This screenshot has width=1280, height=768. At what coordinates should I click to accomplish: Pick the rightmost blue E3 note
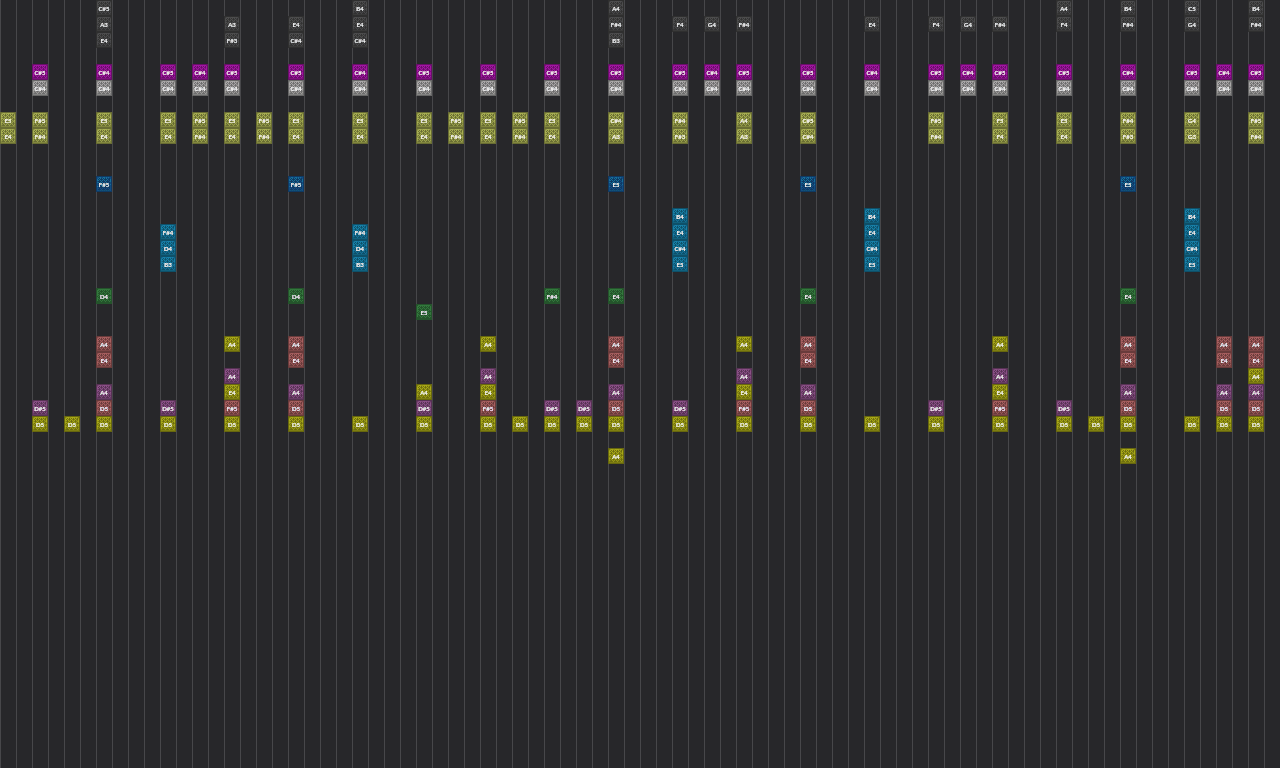[1192, 264]
